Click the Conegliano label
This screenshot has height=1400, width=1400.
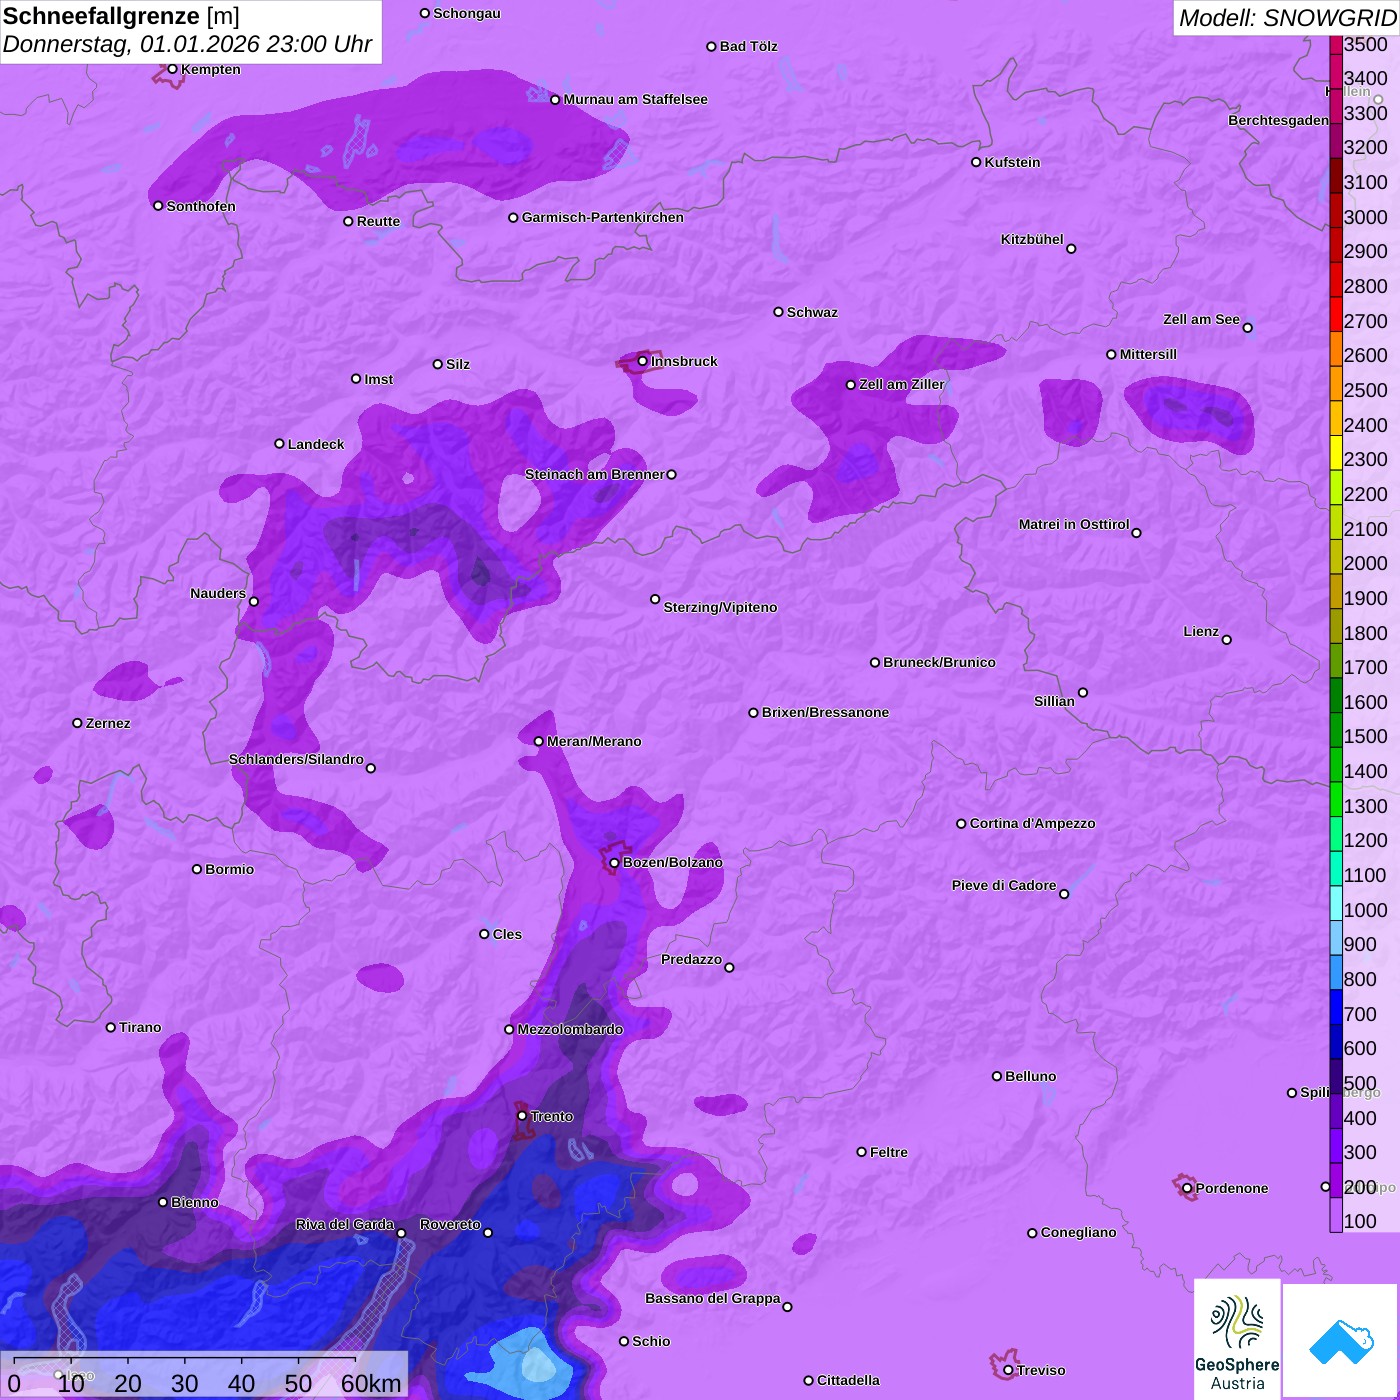pyautogui.click(x=1078, y=1232)
